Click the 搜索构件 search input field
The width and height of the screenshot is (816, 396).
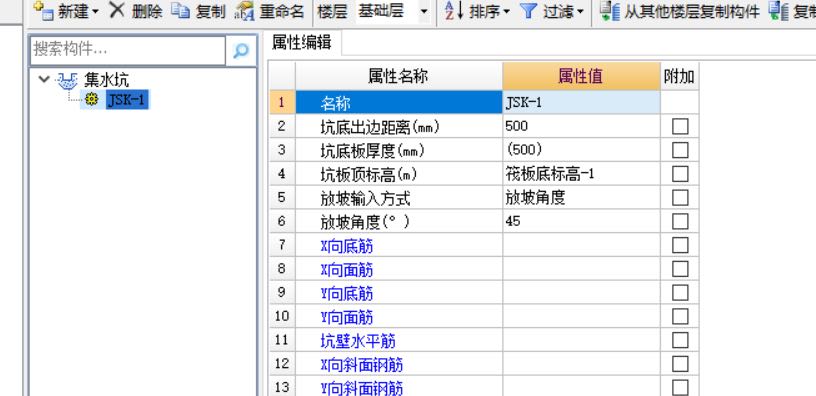pyautogui.click(x=128, y=50)
